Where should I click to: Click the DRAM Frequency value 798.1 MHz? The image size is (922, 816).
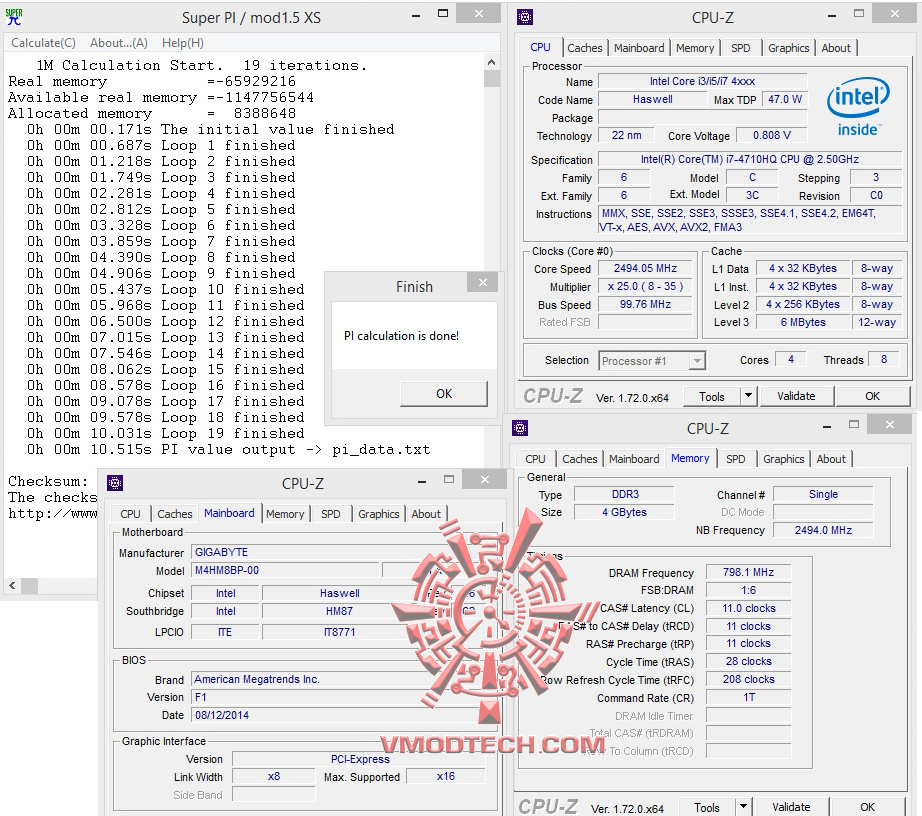749,572
